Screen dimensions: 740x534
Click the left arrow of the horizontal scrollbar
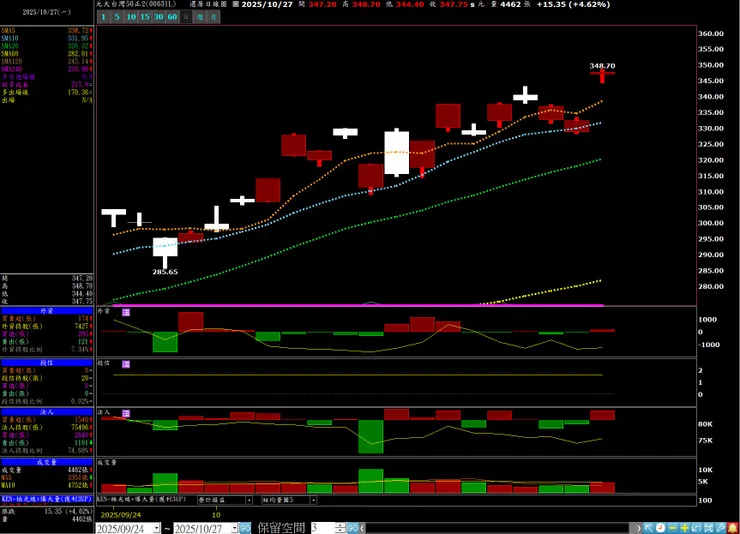(362, 528)
